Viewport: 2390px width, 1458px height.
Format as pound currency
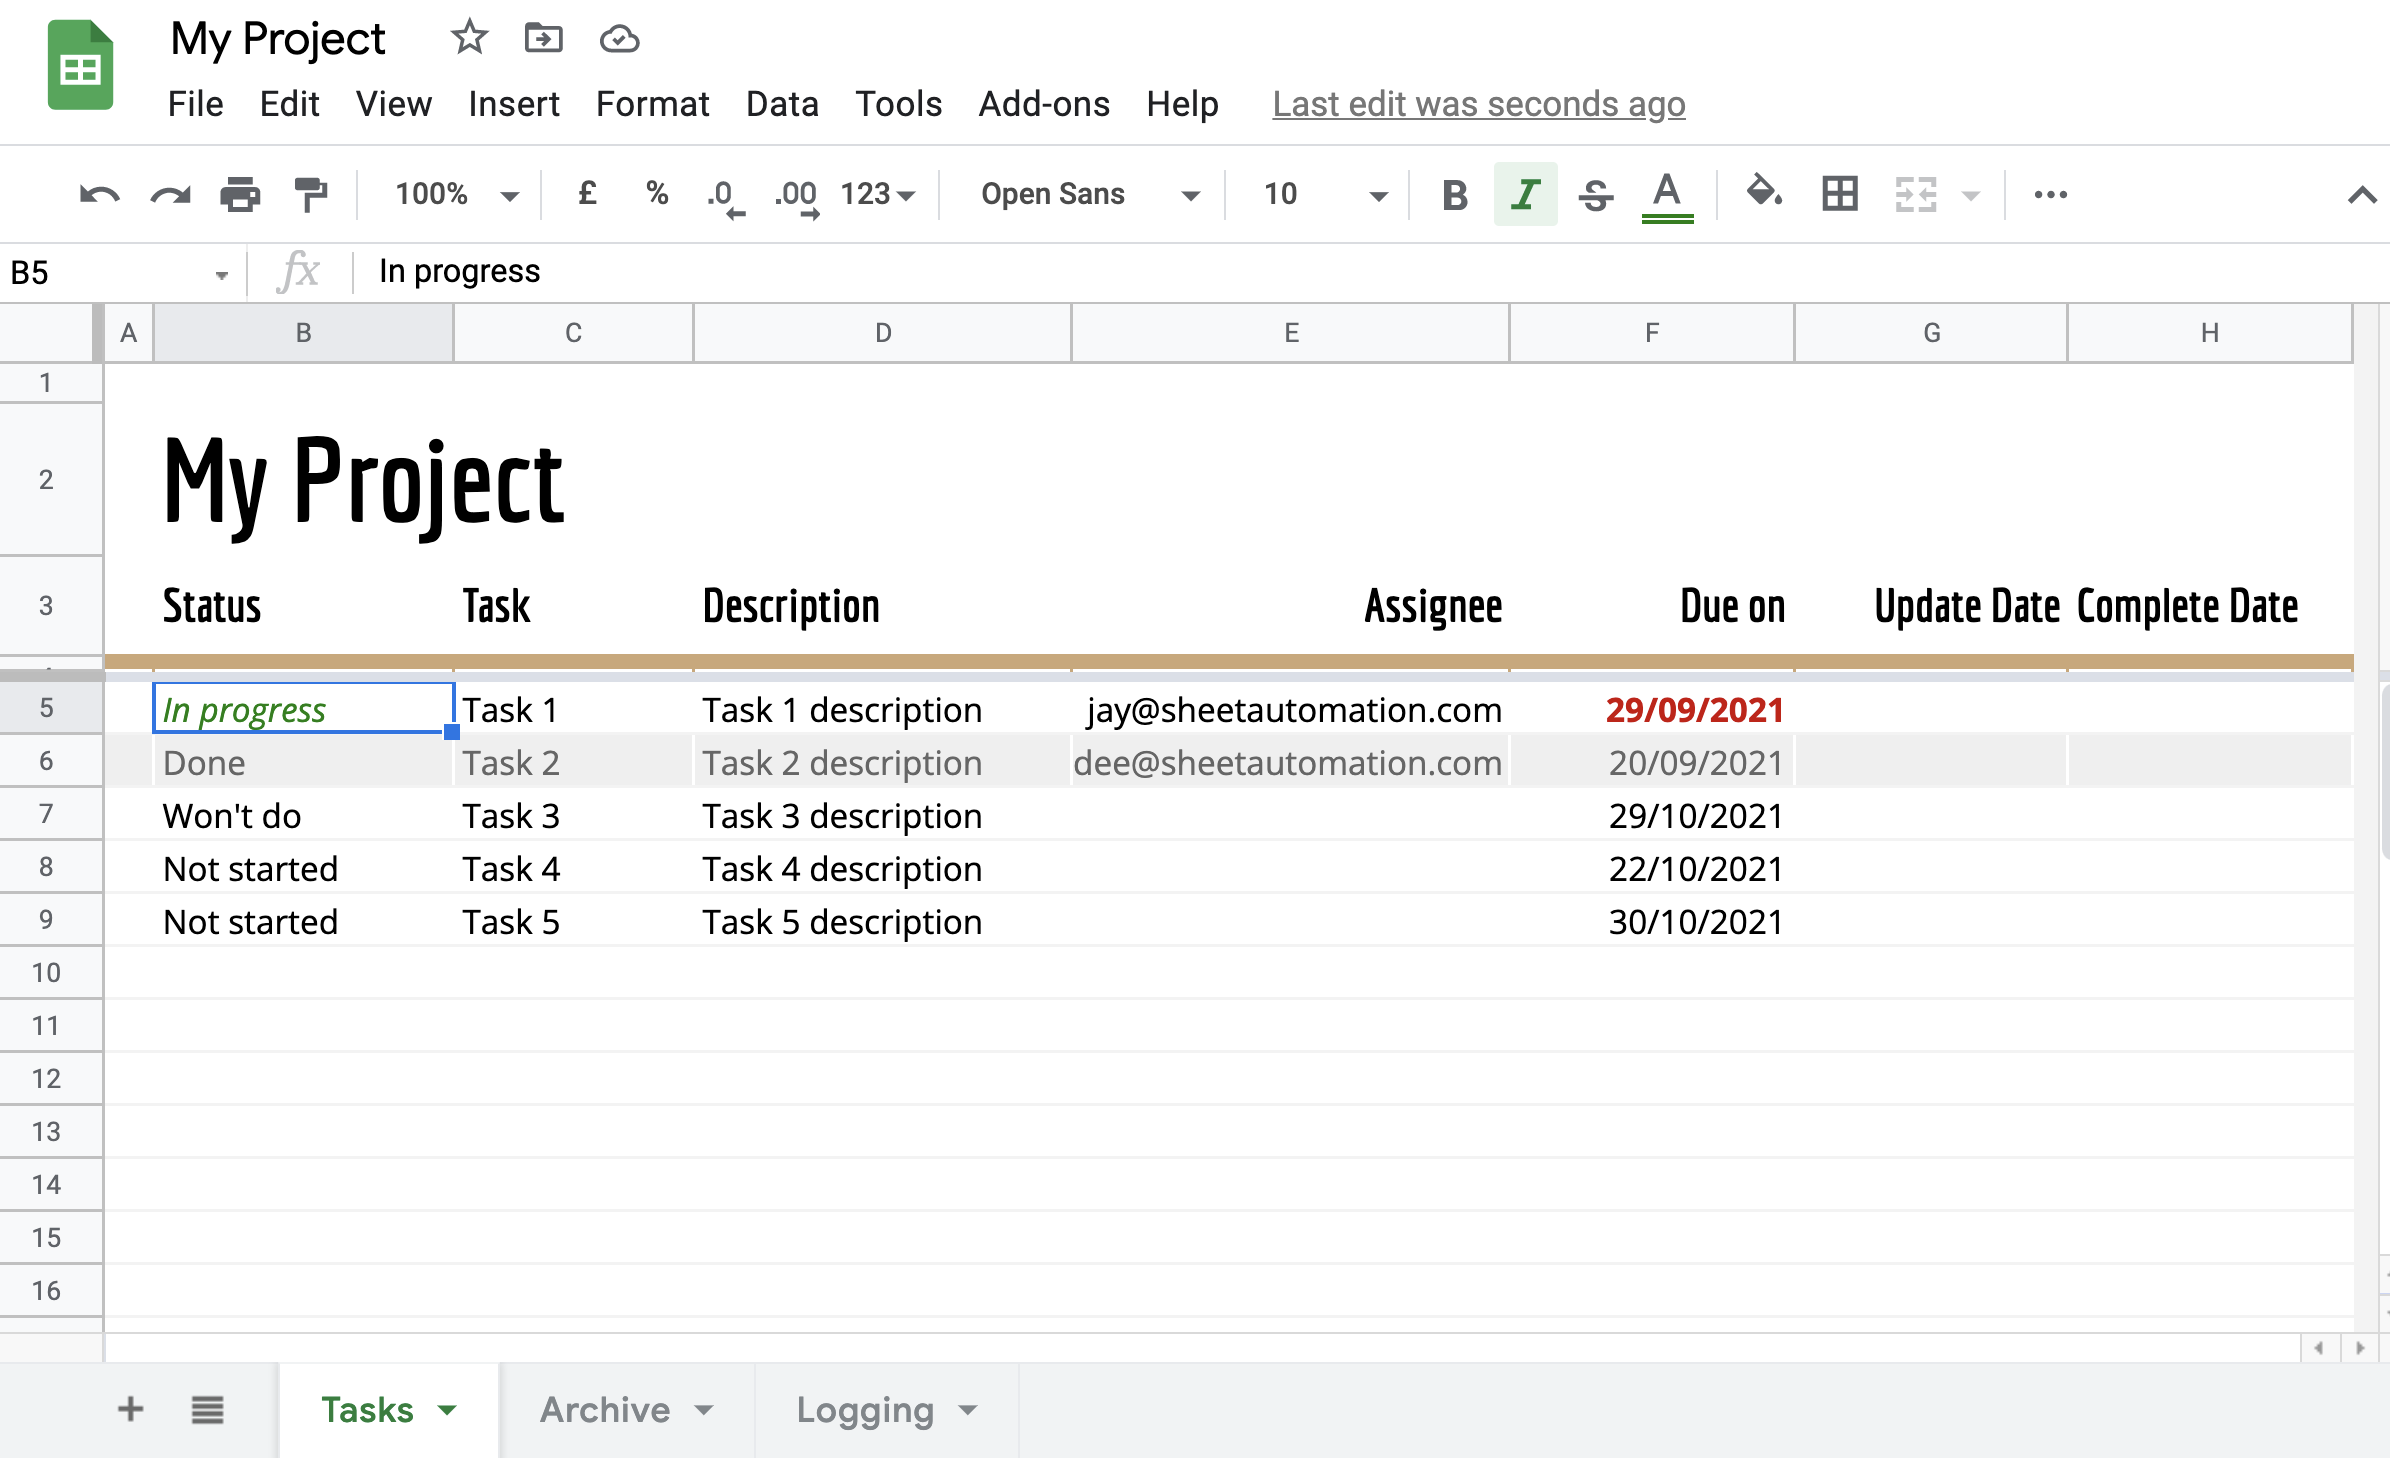point(588,193)
